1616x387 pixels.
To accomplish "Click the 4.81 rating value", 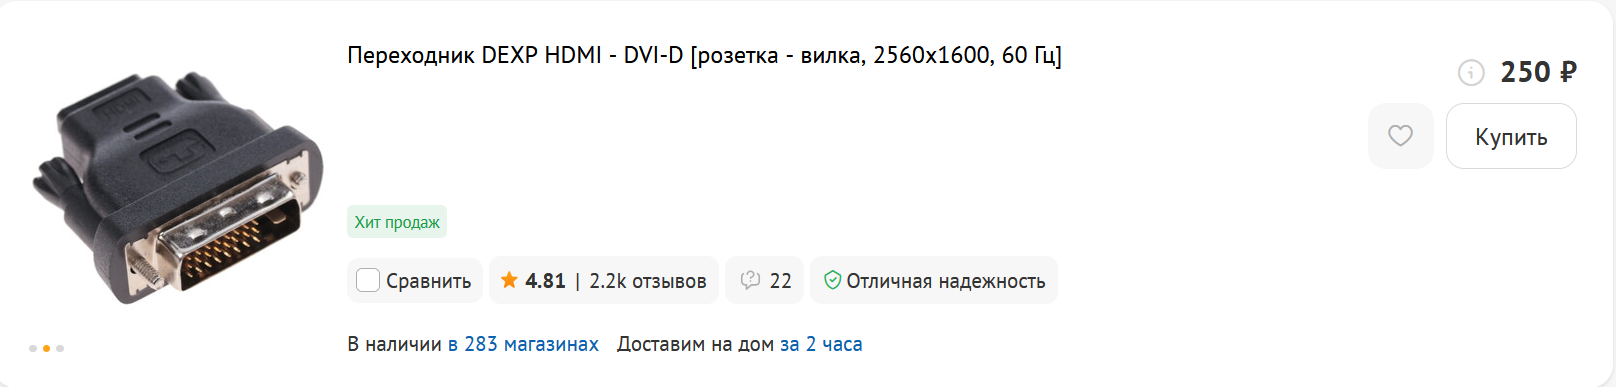I will (x=545, y=281).
